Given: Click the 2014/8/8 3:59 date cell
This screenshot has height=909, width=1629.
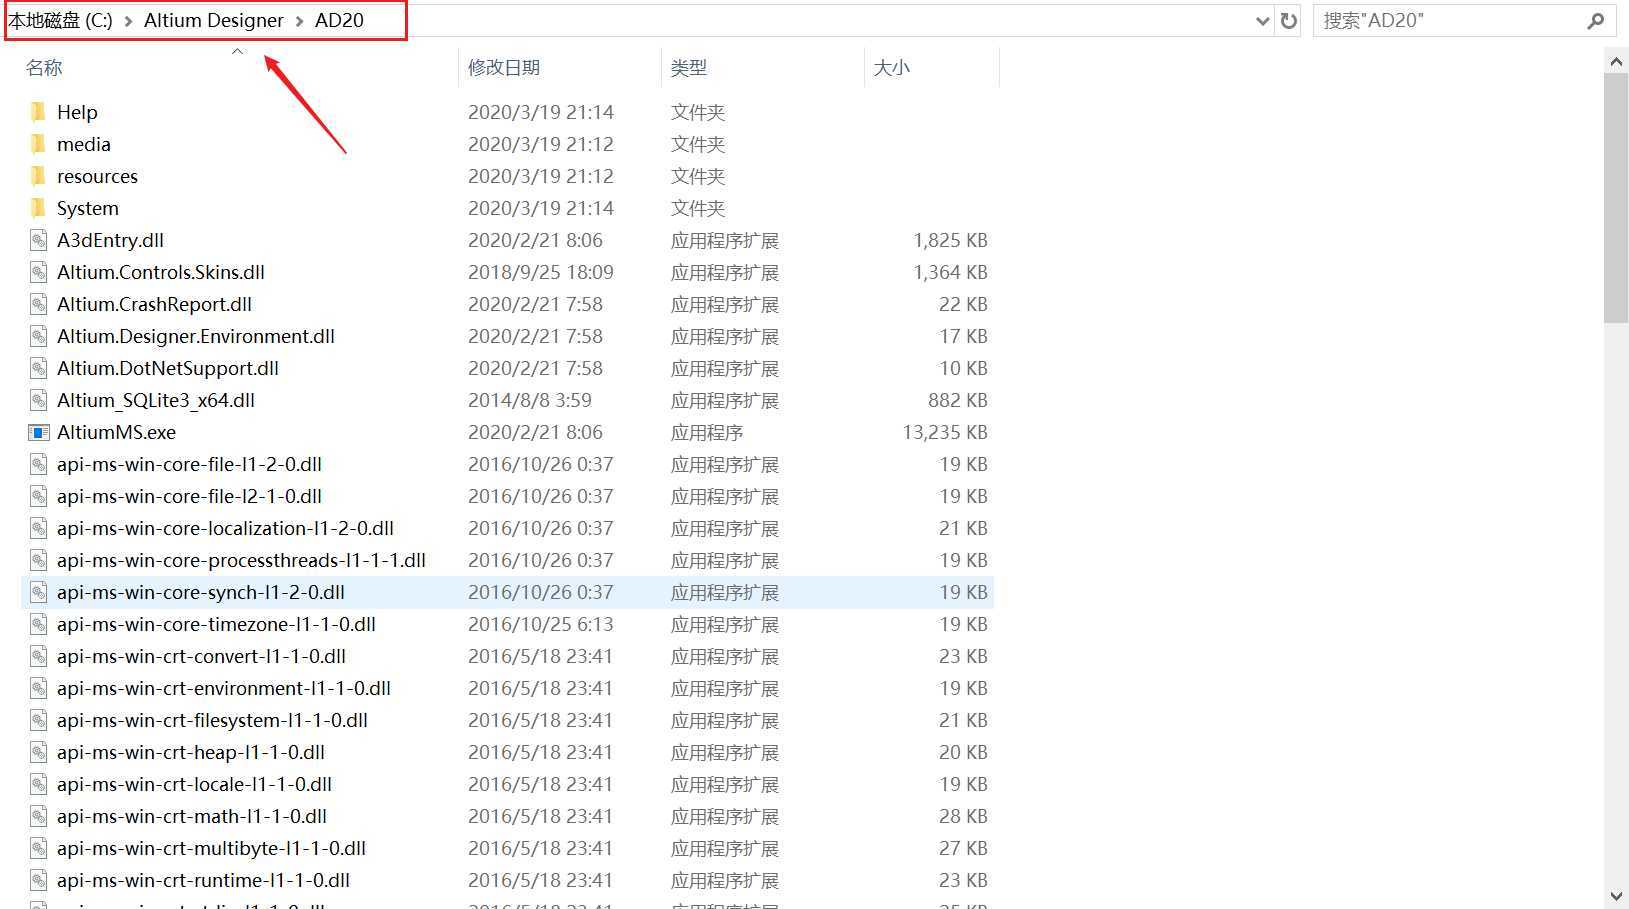Looking at the screenshot, I should [x=530, y=400].
